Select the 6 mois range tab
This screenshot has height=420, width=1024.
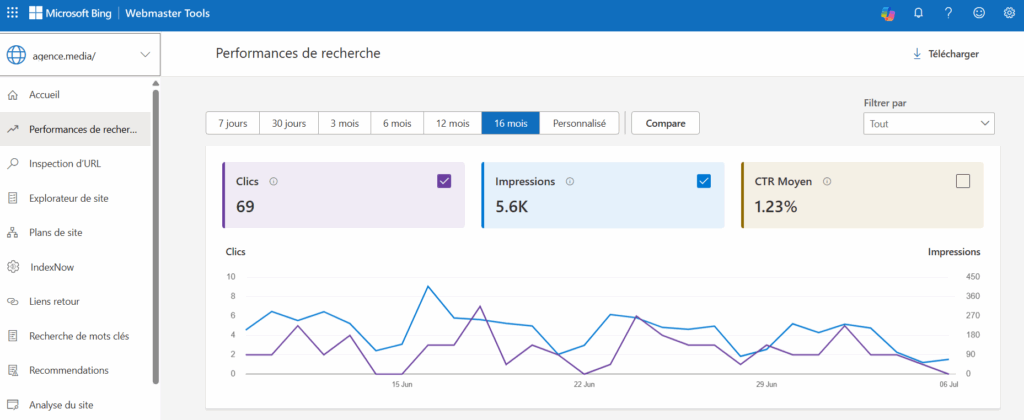397,123
